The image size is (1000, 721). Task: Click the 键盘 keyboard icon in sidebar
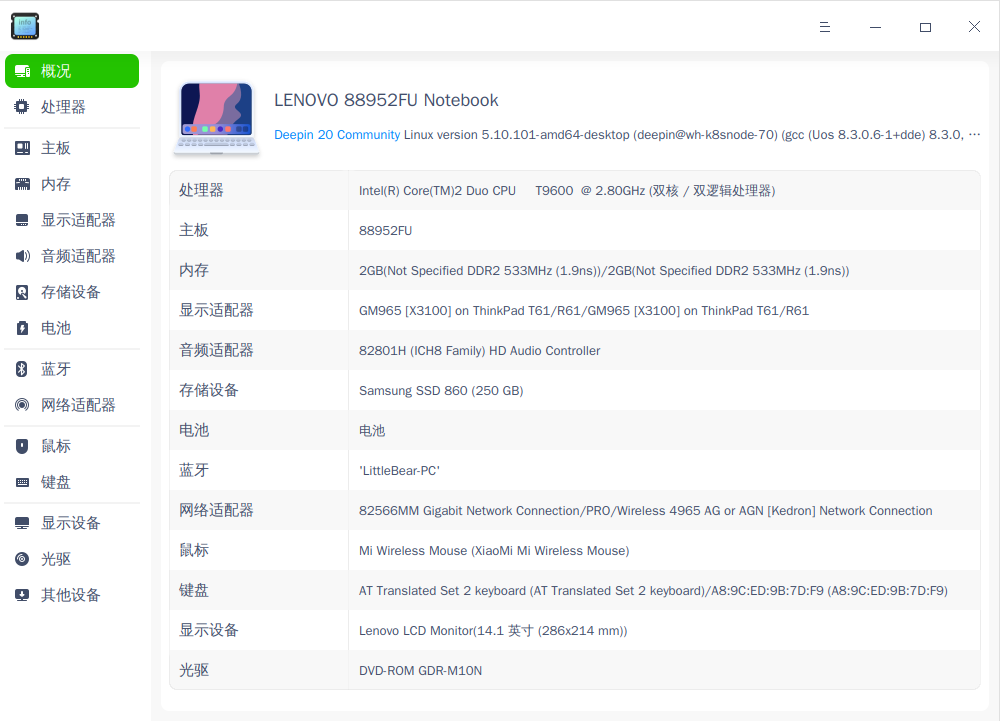tap(22, 482)
